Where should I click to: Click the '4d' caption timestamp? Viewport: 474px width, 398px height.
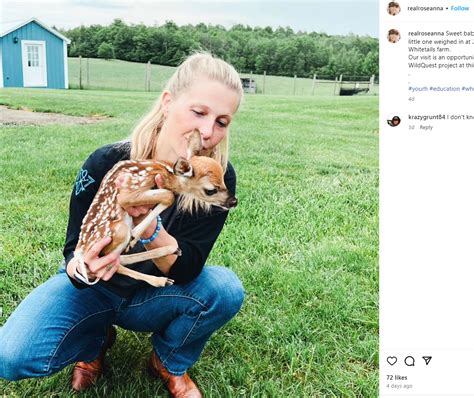411,99
